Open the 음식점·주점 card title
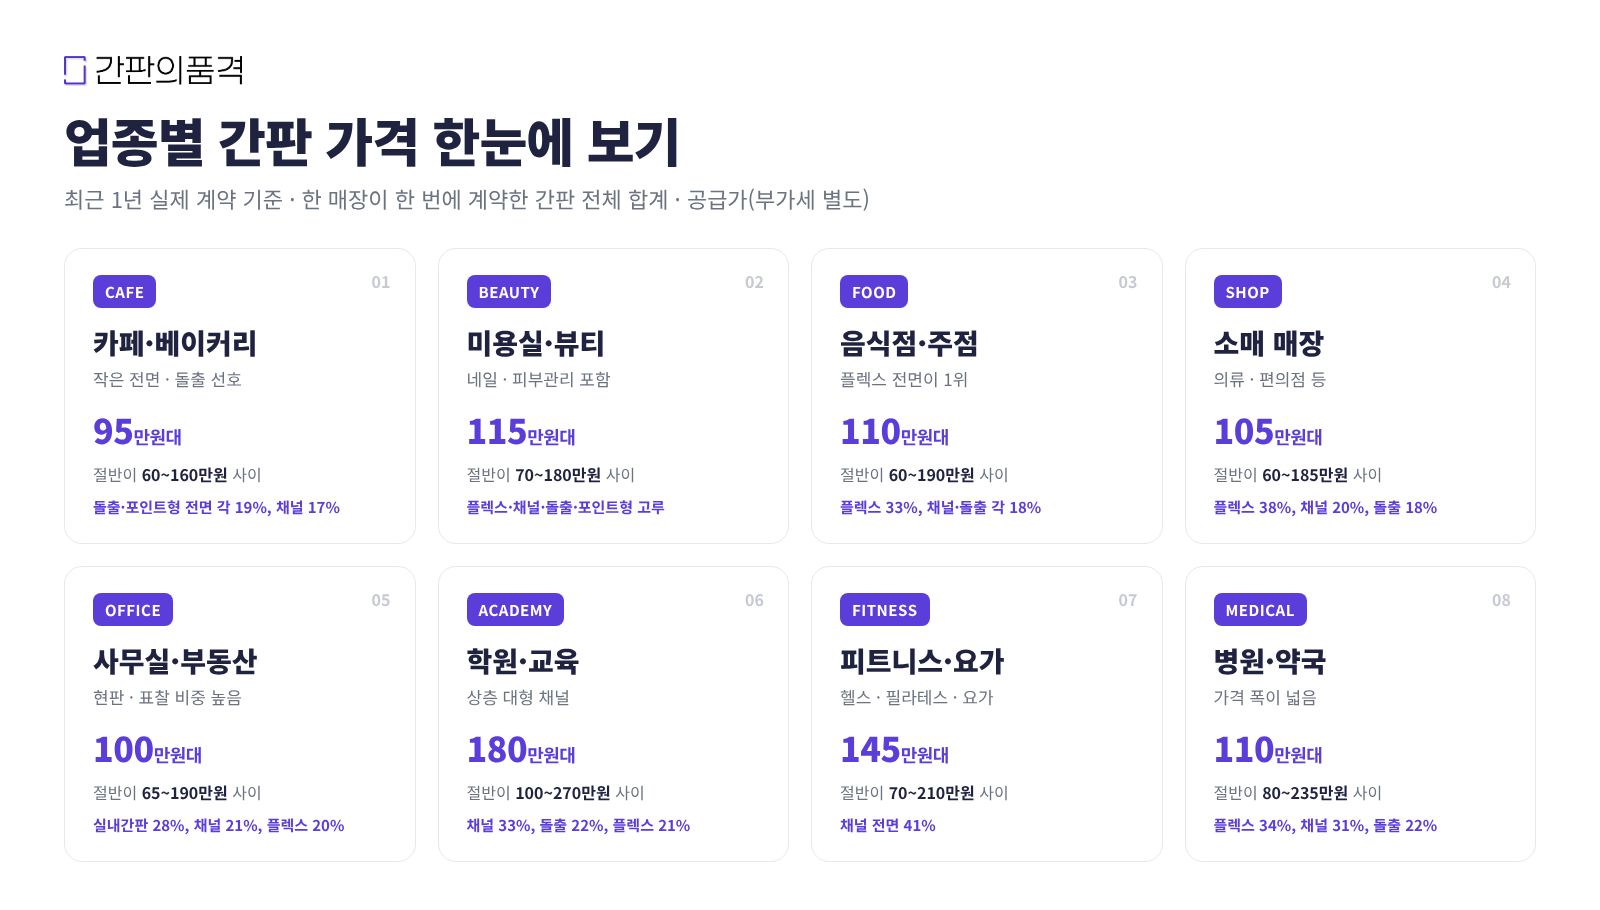 coord(909,343)
